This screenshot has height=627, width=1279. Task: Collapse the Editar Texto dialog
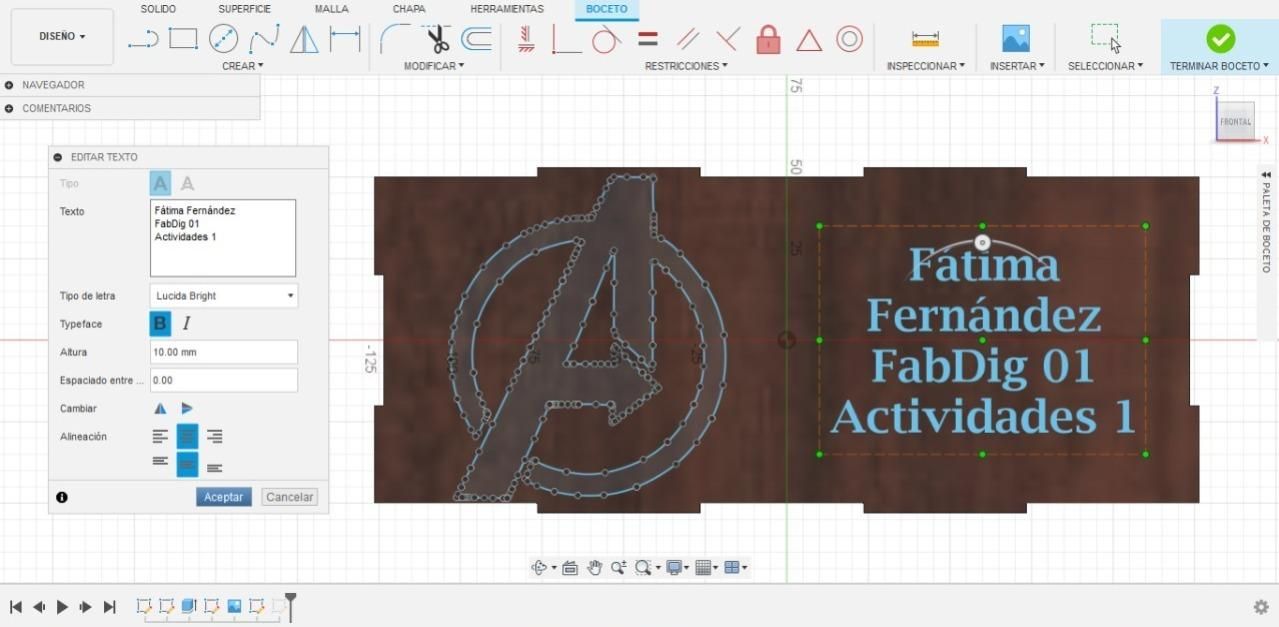(x=58, y=157)
